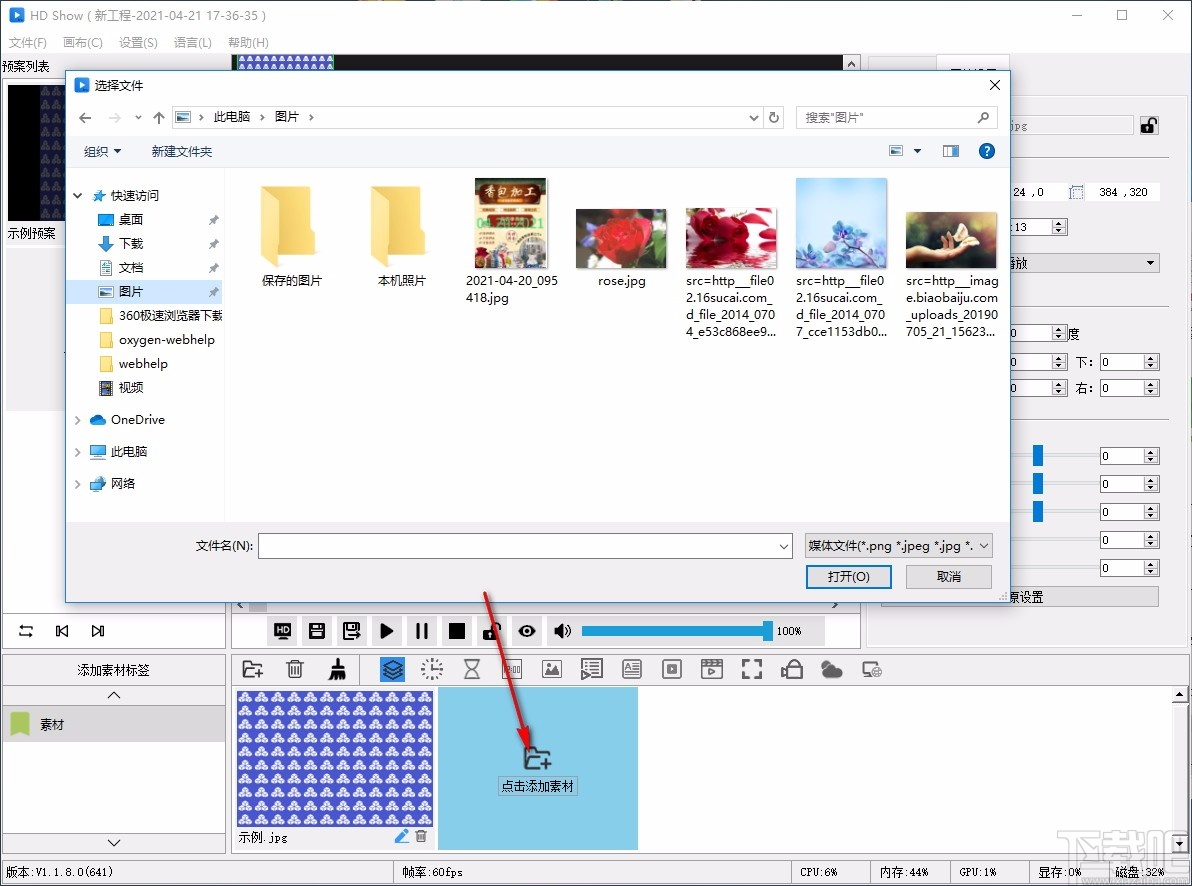Click the third blue slider in properties panel
The width and height of the screenshot is (1192, 886).
1038,511
